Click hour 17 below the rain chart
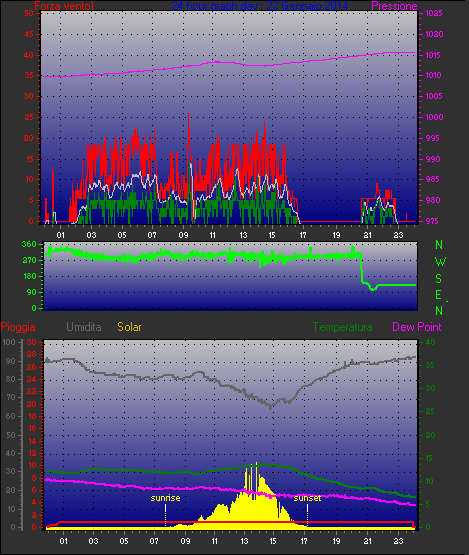Image resolution: width=469 pixels, height=555 pixels. [304, 541]
